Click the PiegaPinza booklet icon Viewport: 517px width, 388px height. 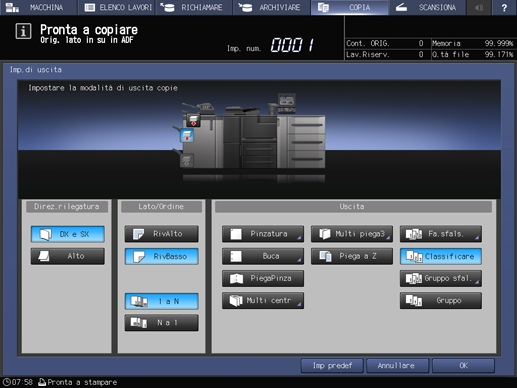click(236, 279)
